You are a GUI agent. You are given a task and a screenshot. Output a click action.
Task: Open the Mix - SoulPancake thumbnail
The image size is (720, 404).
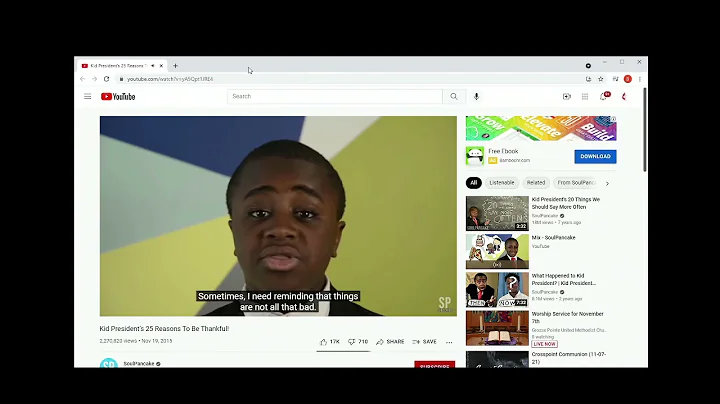(x=497, y=252)
